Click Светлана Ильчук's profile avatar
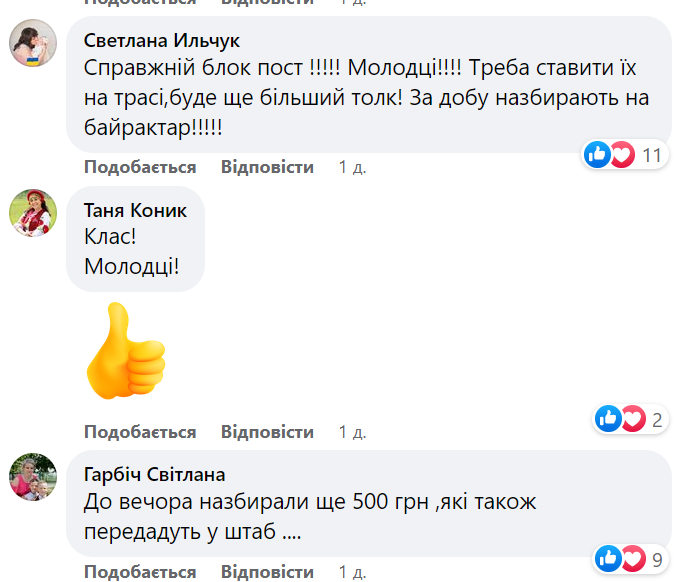 pyautogui.click(x=33, y=43)
